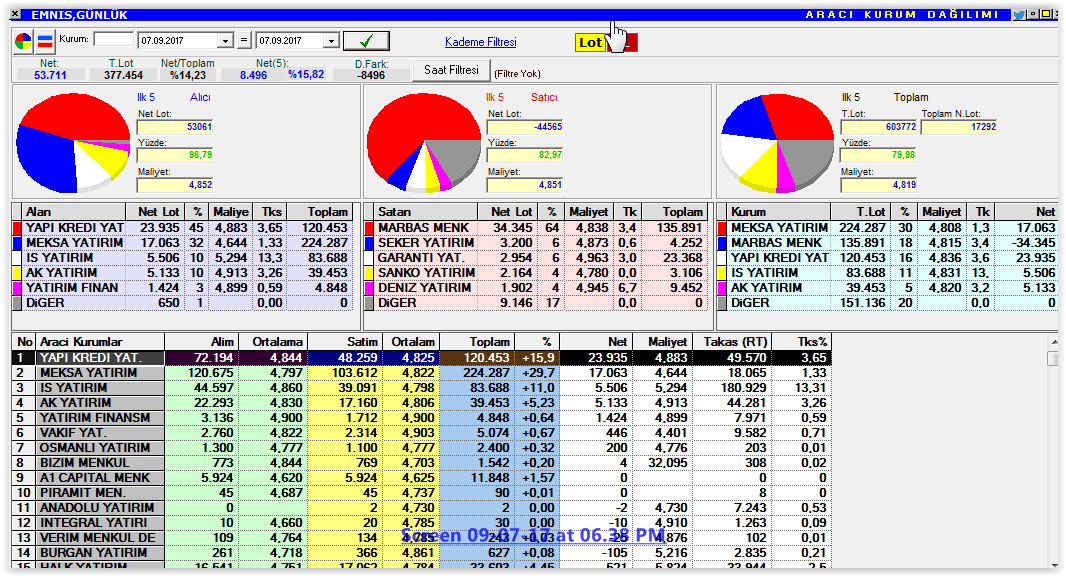Select yellow swatch beside AK YATIRIM in Alan table
Viewport: 1066px width, 576px height.
(17, 273)
